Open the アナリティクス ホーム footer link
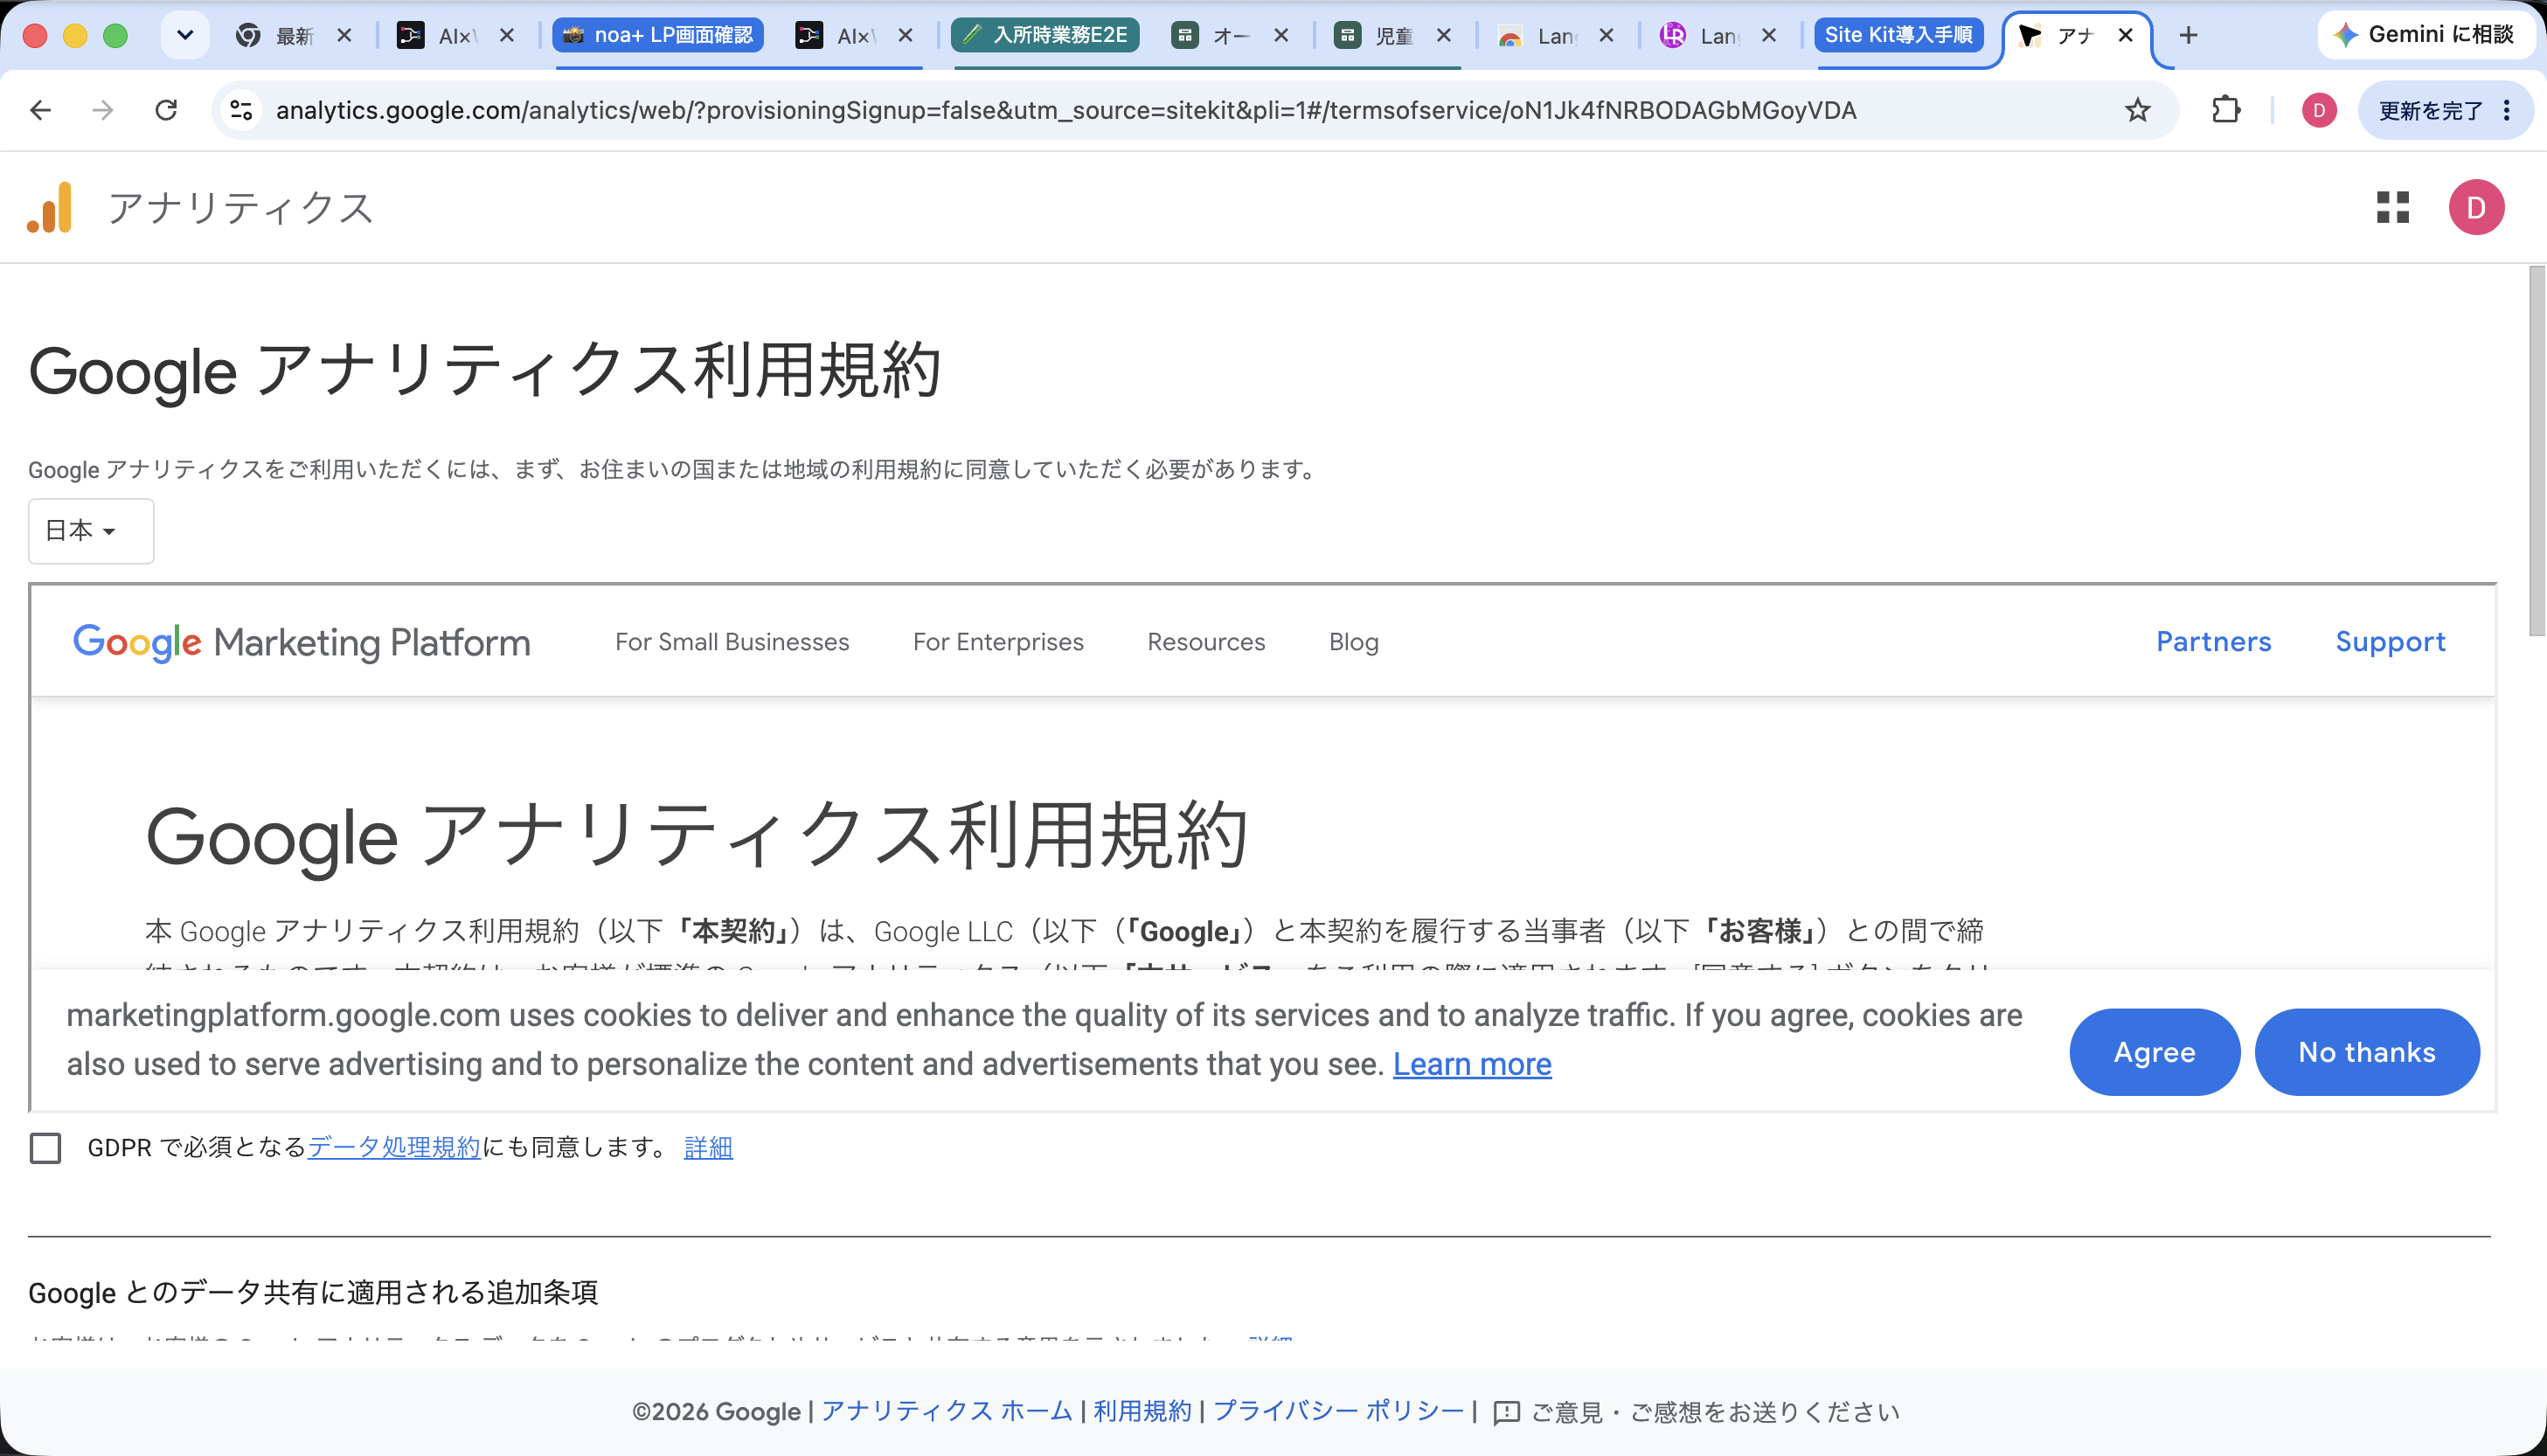Screen dimensions: 2547x1456 [x=946, y=1412]
